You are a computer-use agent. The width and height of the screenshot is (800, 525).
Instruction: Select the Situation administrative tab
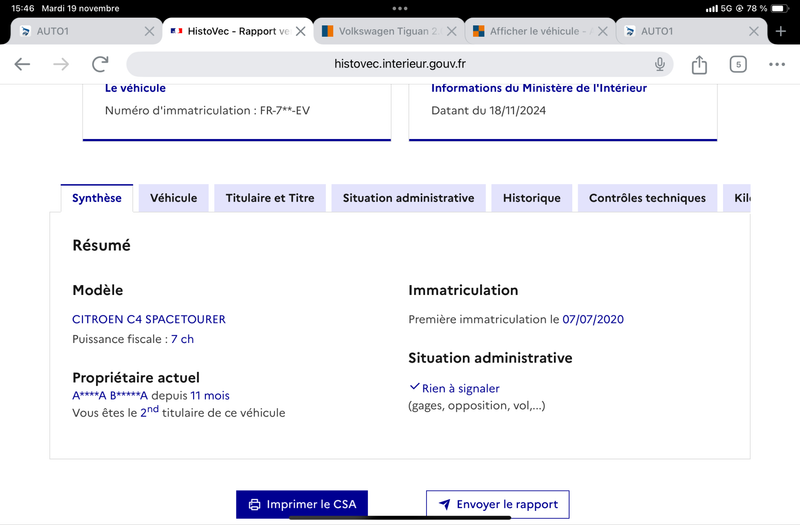(x=408, y=198)
